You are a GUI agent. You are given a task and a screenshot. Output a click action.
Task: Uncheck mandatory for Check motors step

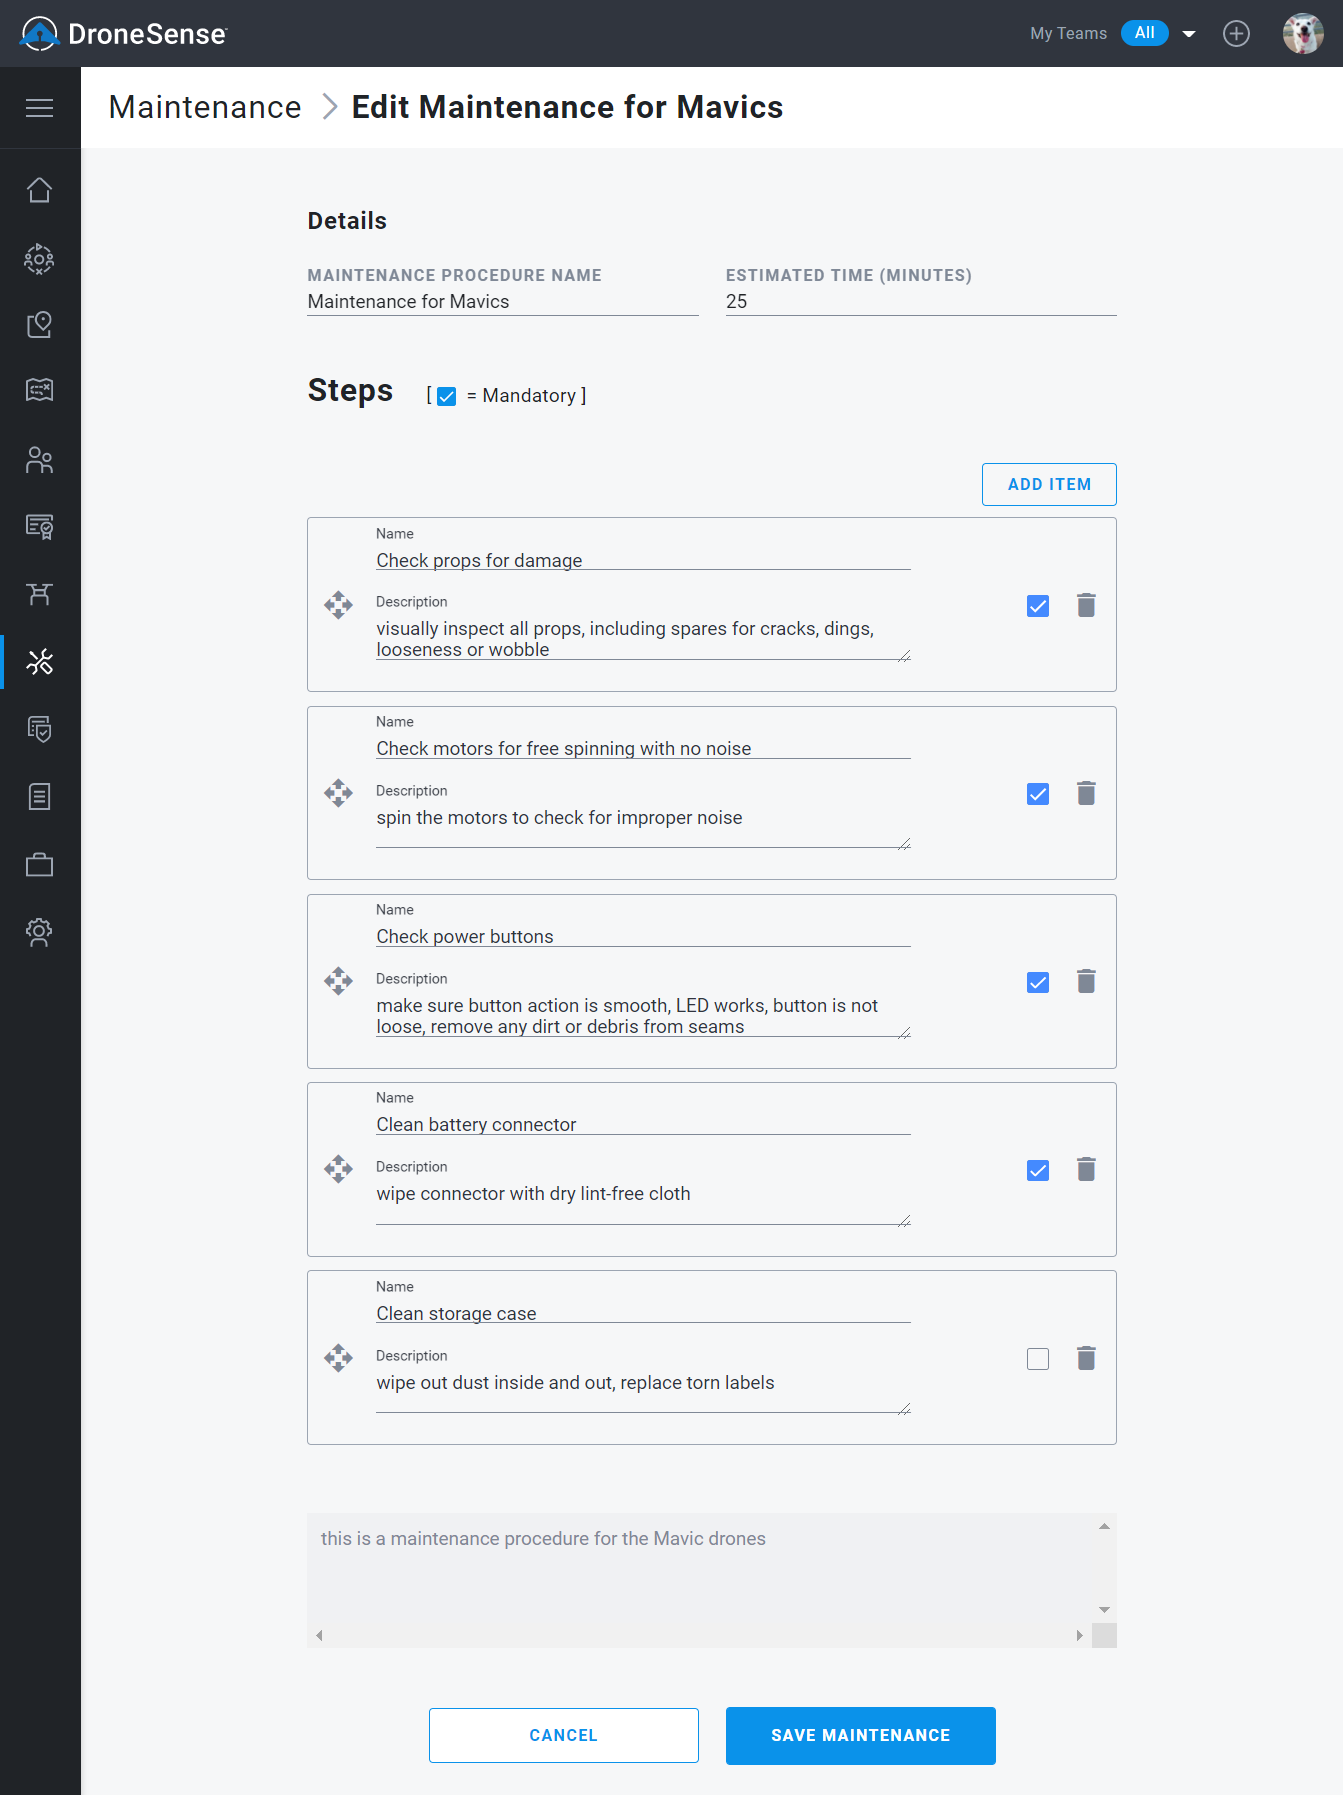pyautogui.click(x=1038, y=794)
